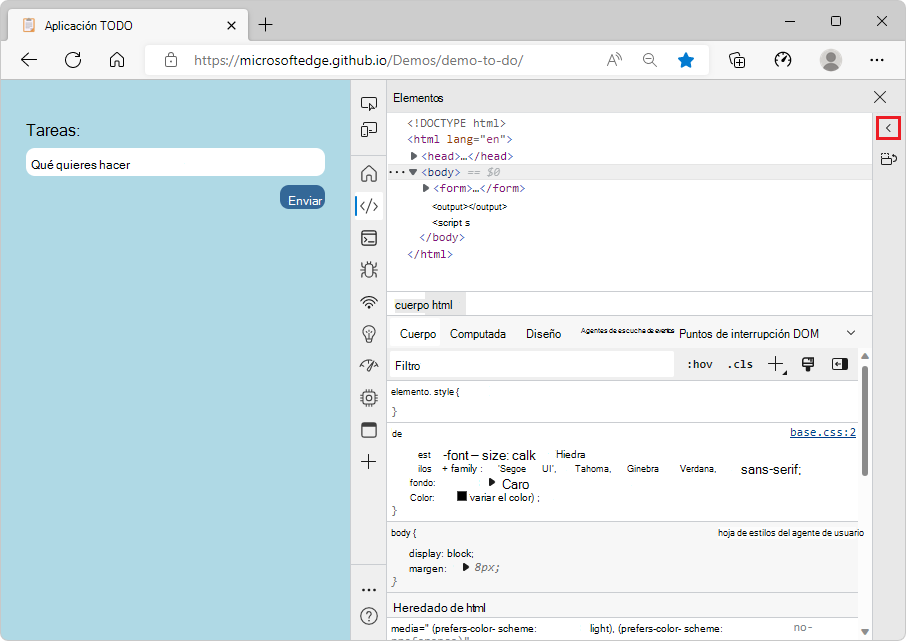Image resolution: width=906 pixels, height=641 pixels.
Task: Select the output element in DOM tree
Action: click(x=469, y=207)
